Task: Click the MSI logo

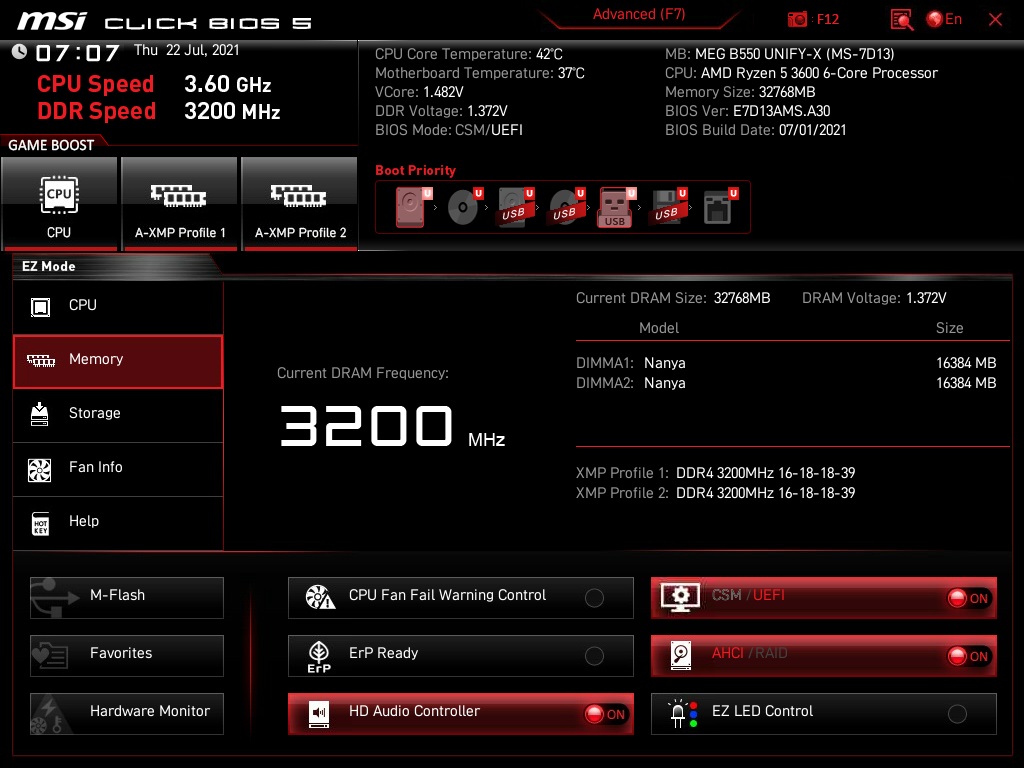Action: 52,21
